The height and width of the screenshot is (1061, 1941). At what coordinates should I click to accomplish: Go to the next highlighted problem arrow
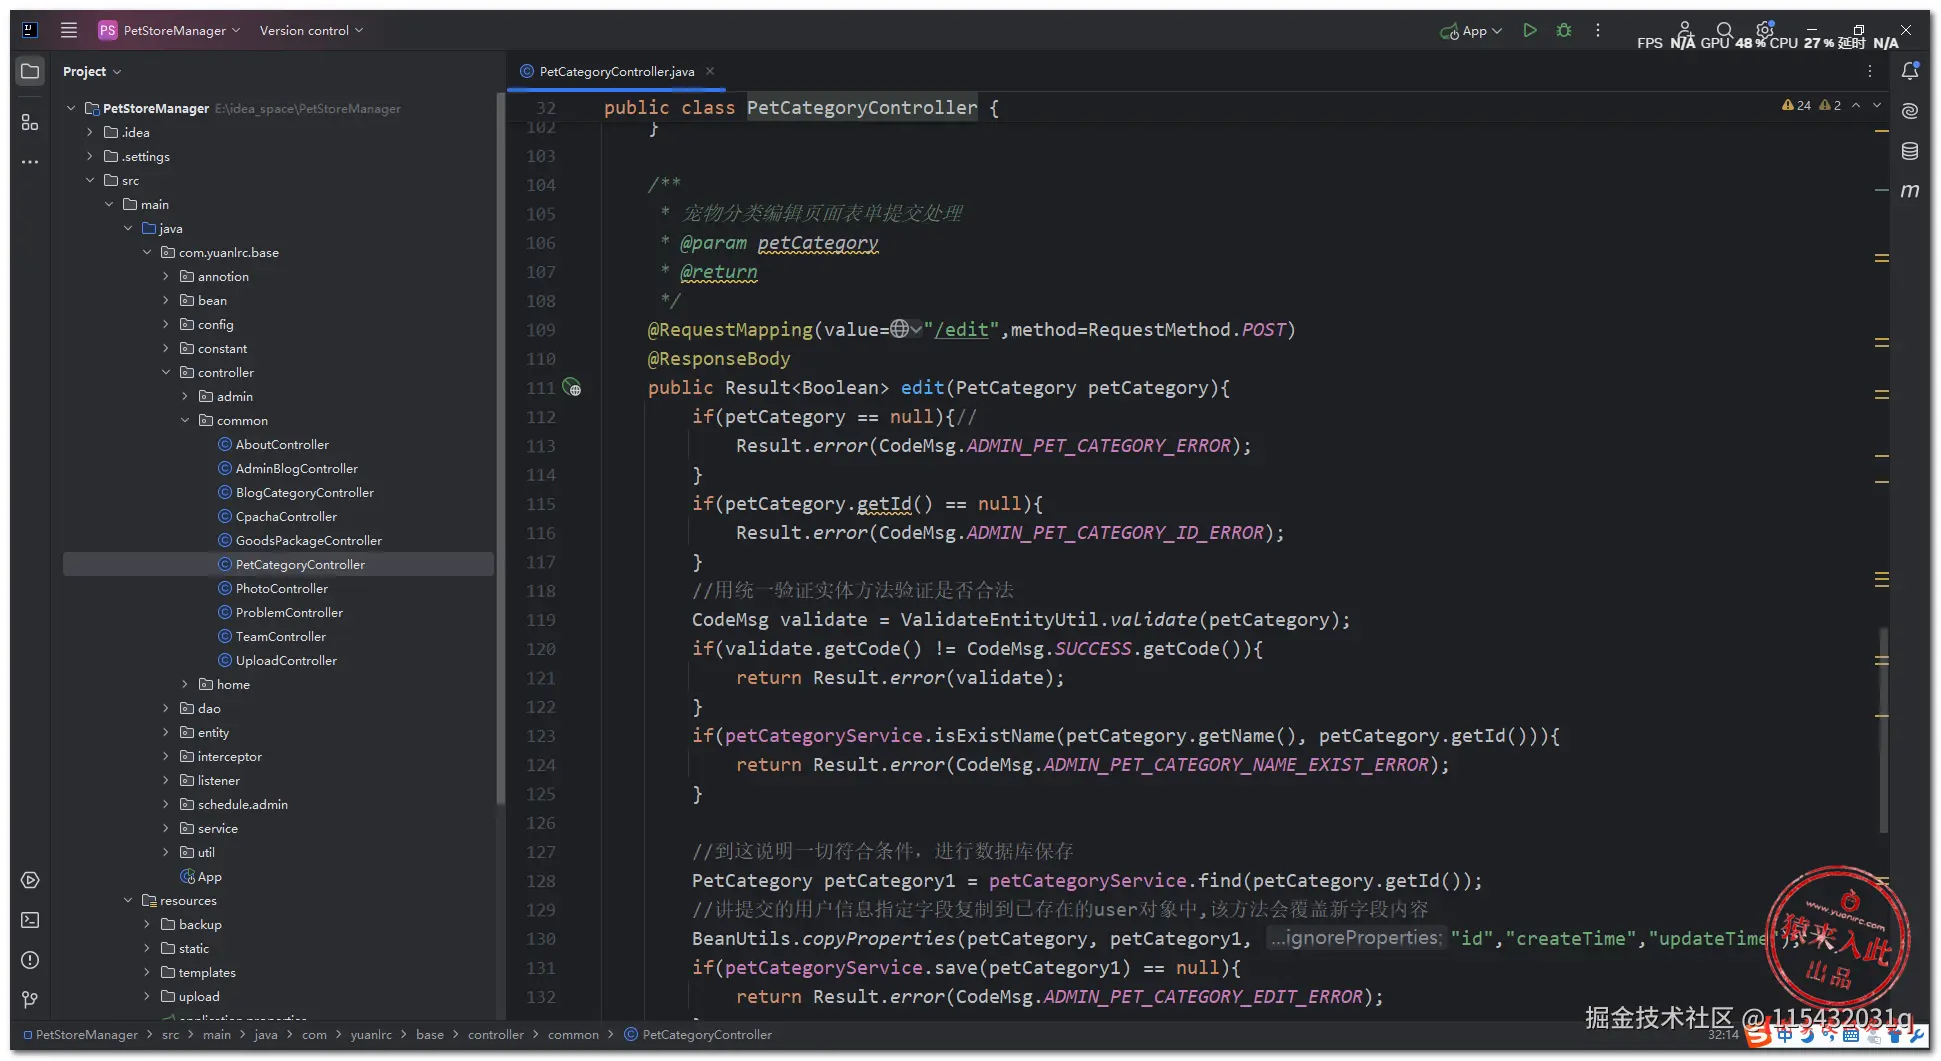1877,105
